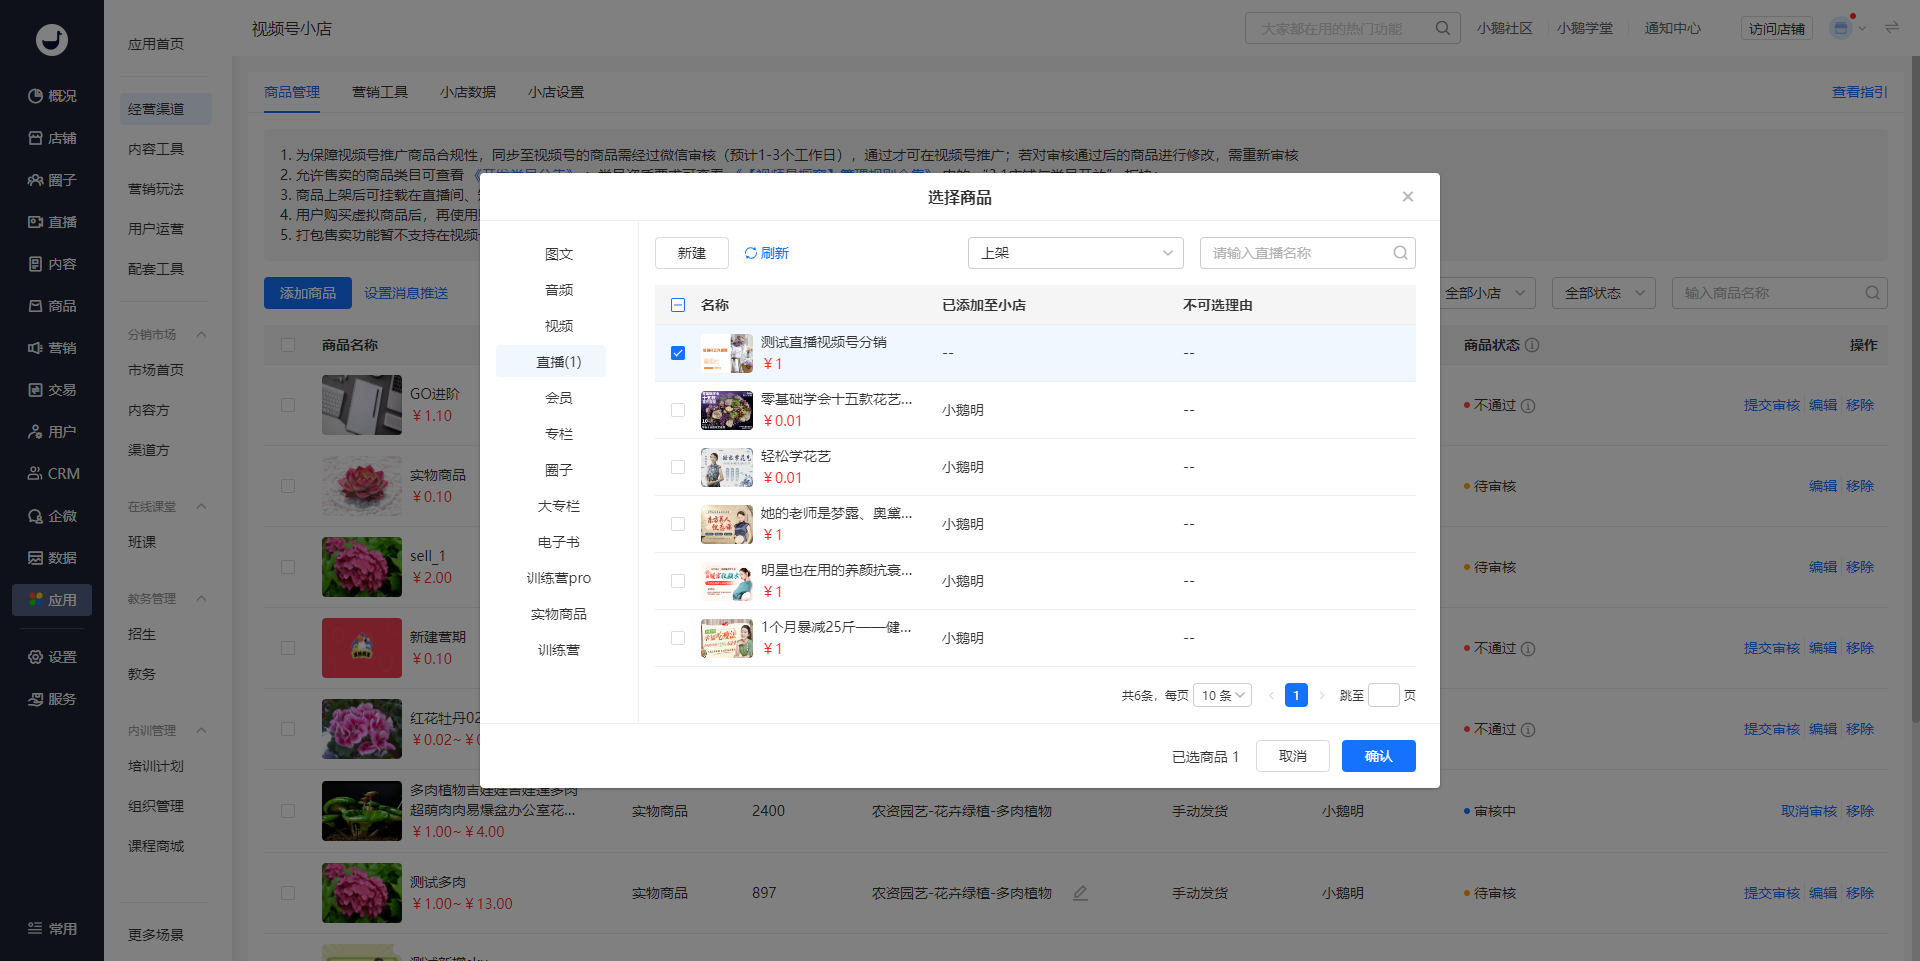Open the 设置 settings sidebar icon
Viewport: 1920px width, 961px height.
click(35, 657)
